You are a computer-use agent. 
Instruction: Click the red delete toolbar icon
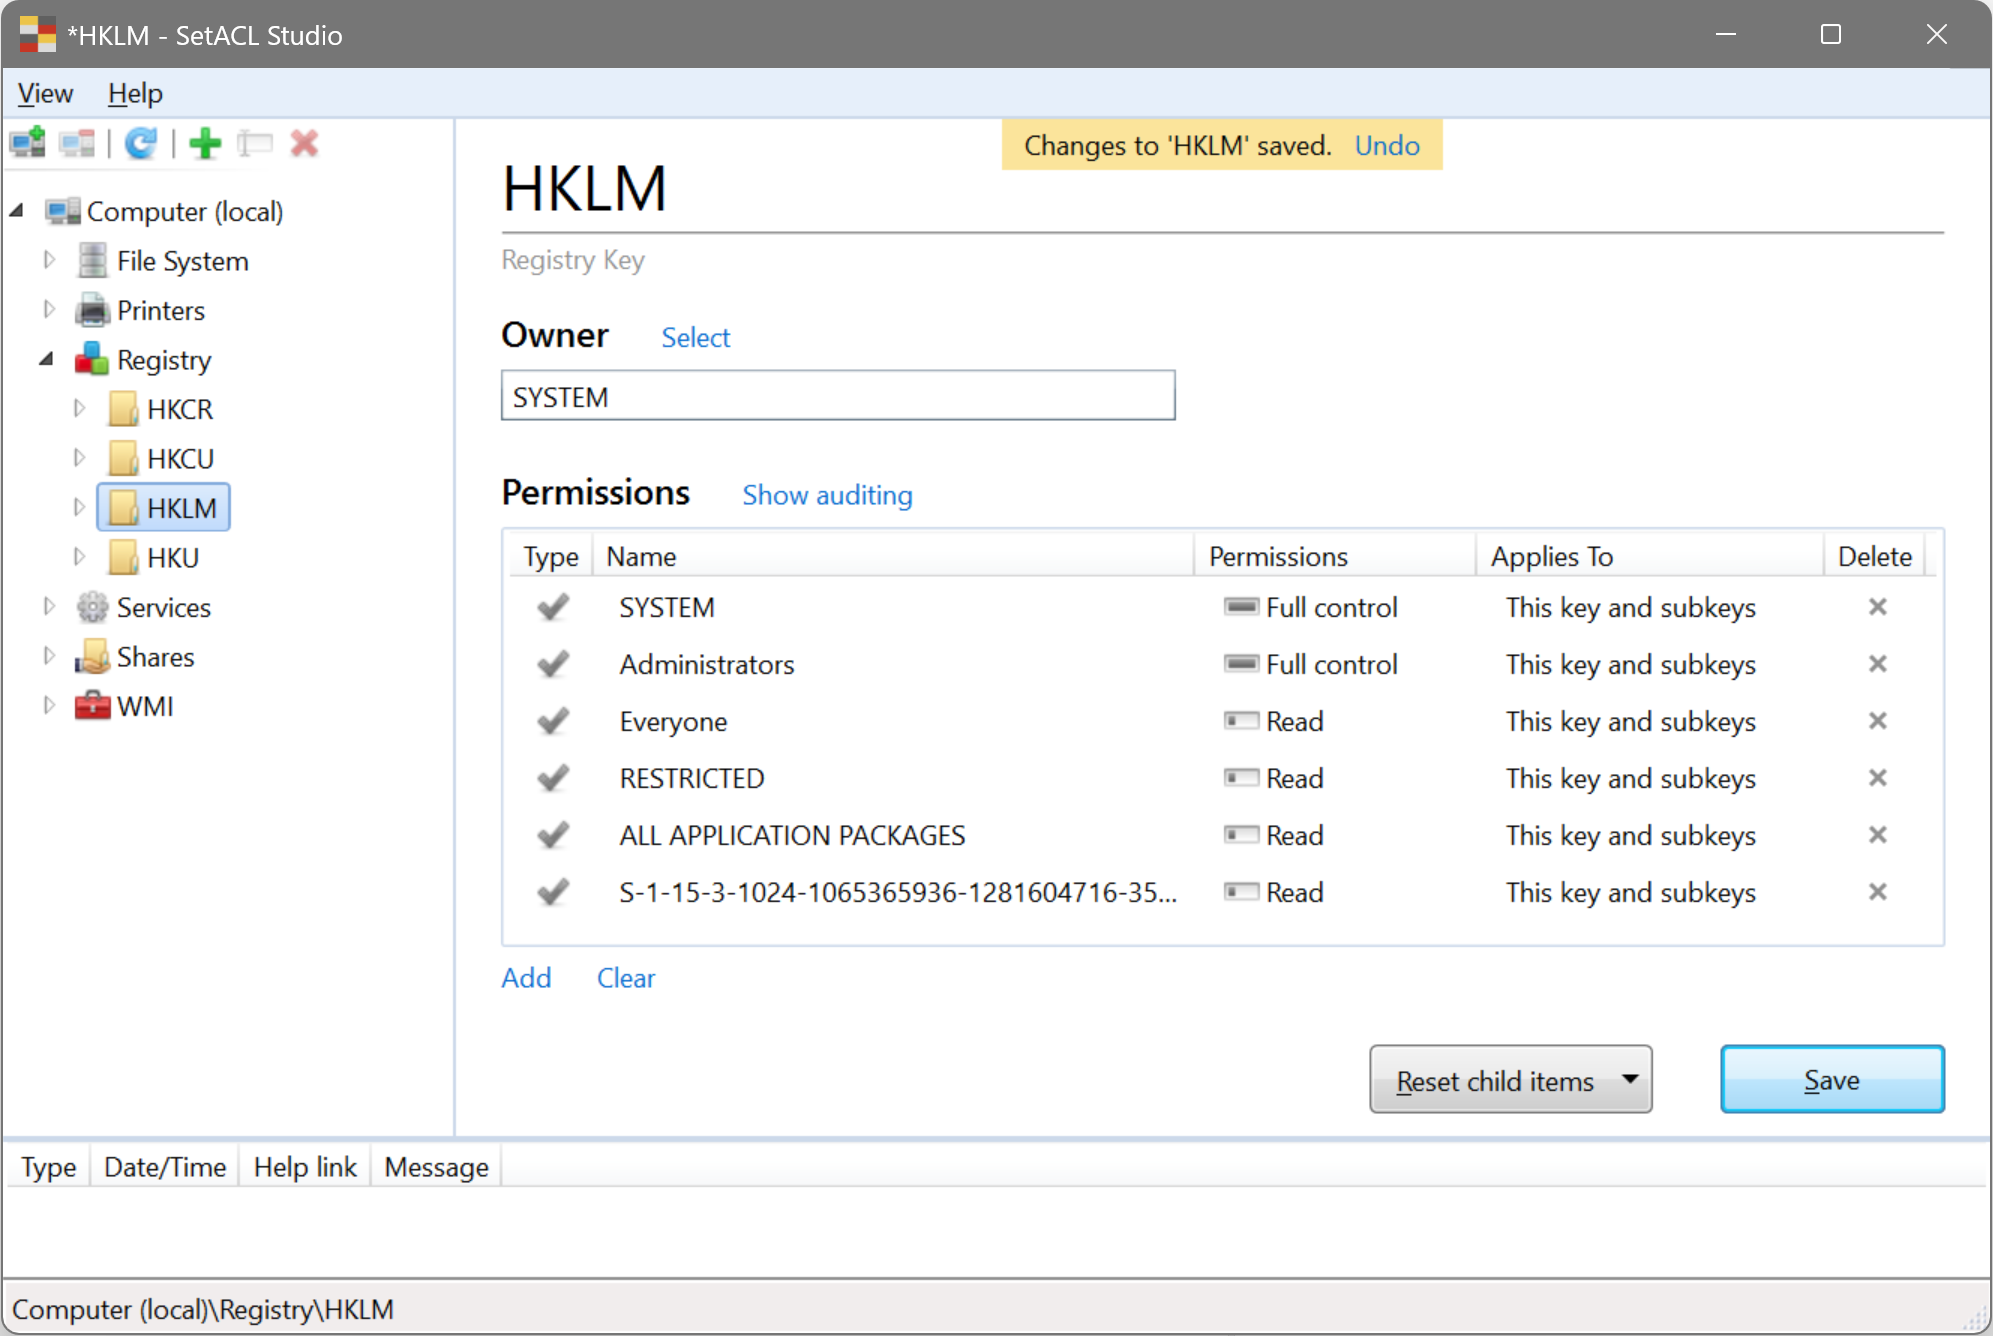point(305,143)
